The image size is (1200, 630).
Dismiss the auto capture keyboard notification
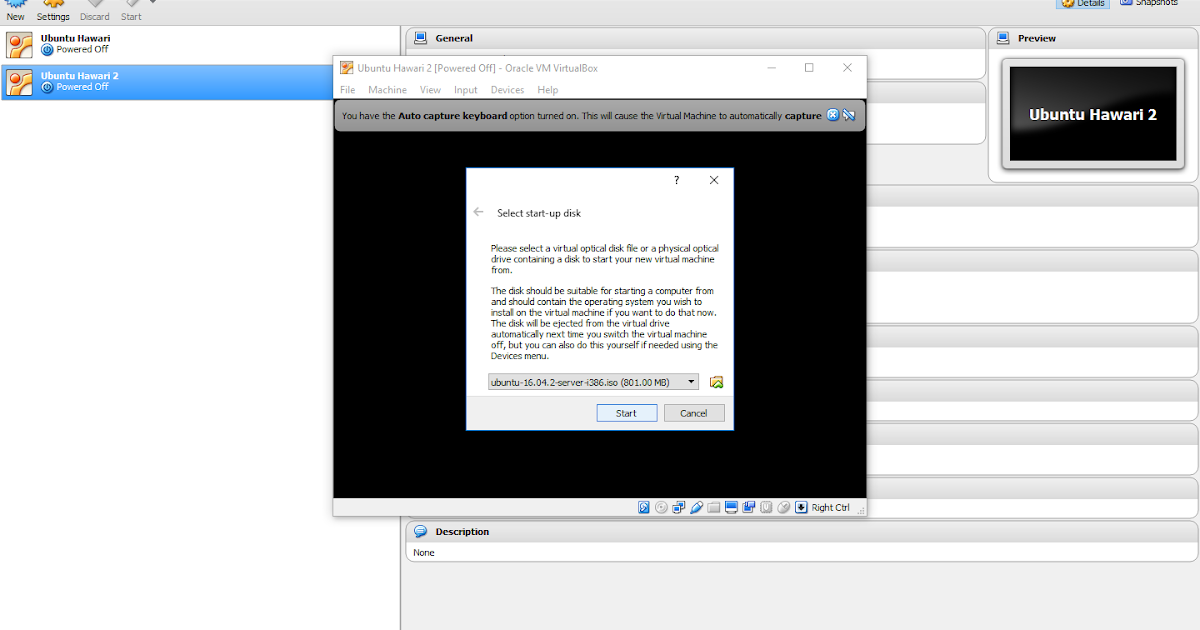pyautogui.click(x=832, y=116)
